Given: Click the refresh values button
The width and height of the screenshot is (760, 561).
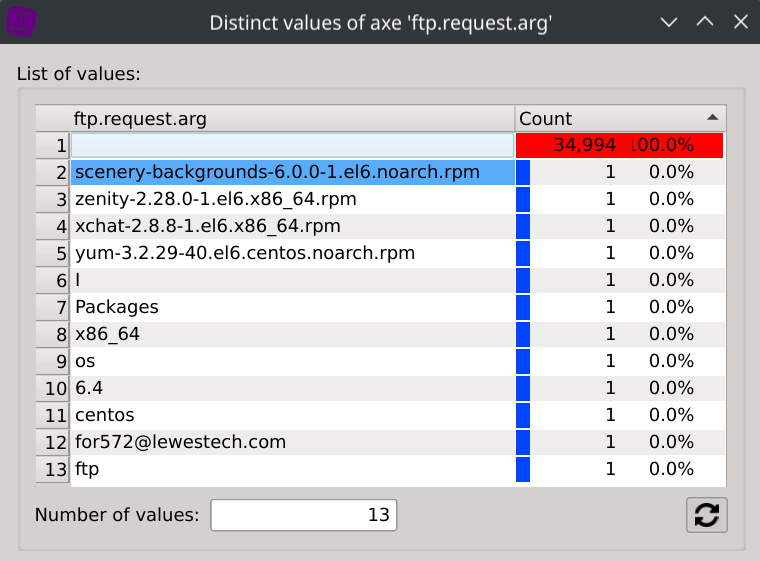Looking at the screenshot, I should (706, 515).
